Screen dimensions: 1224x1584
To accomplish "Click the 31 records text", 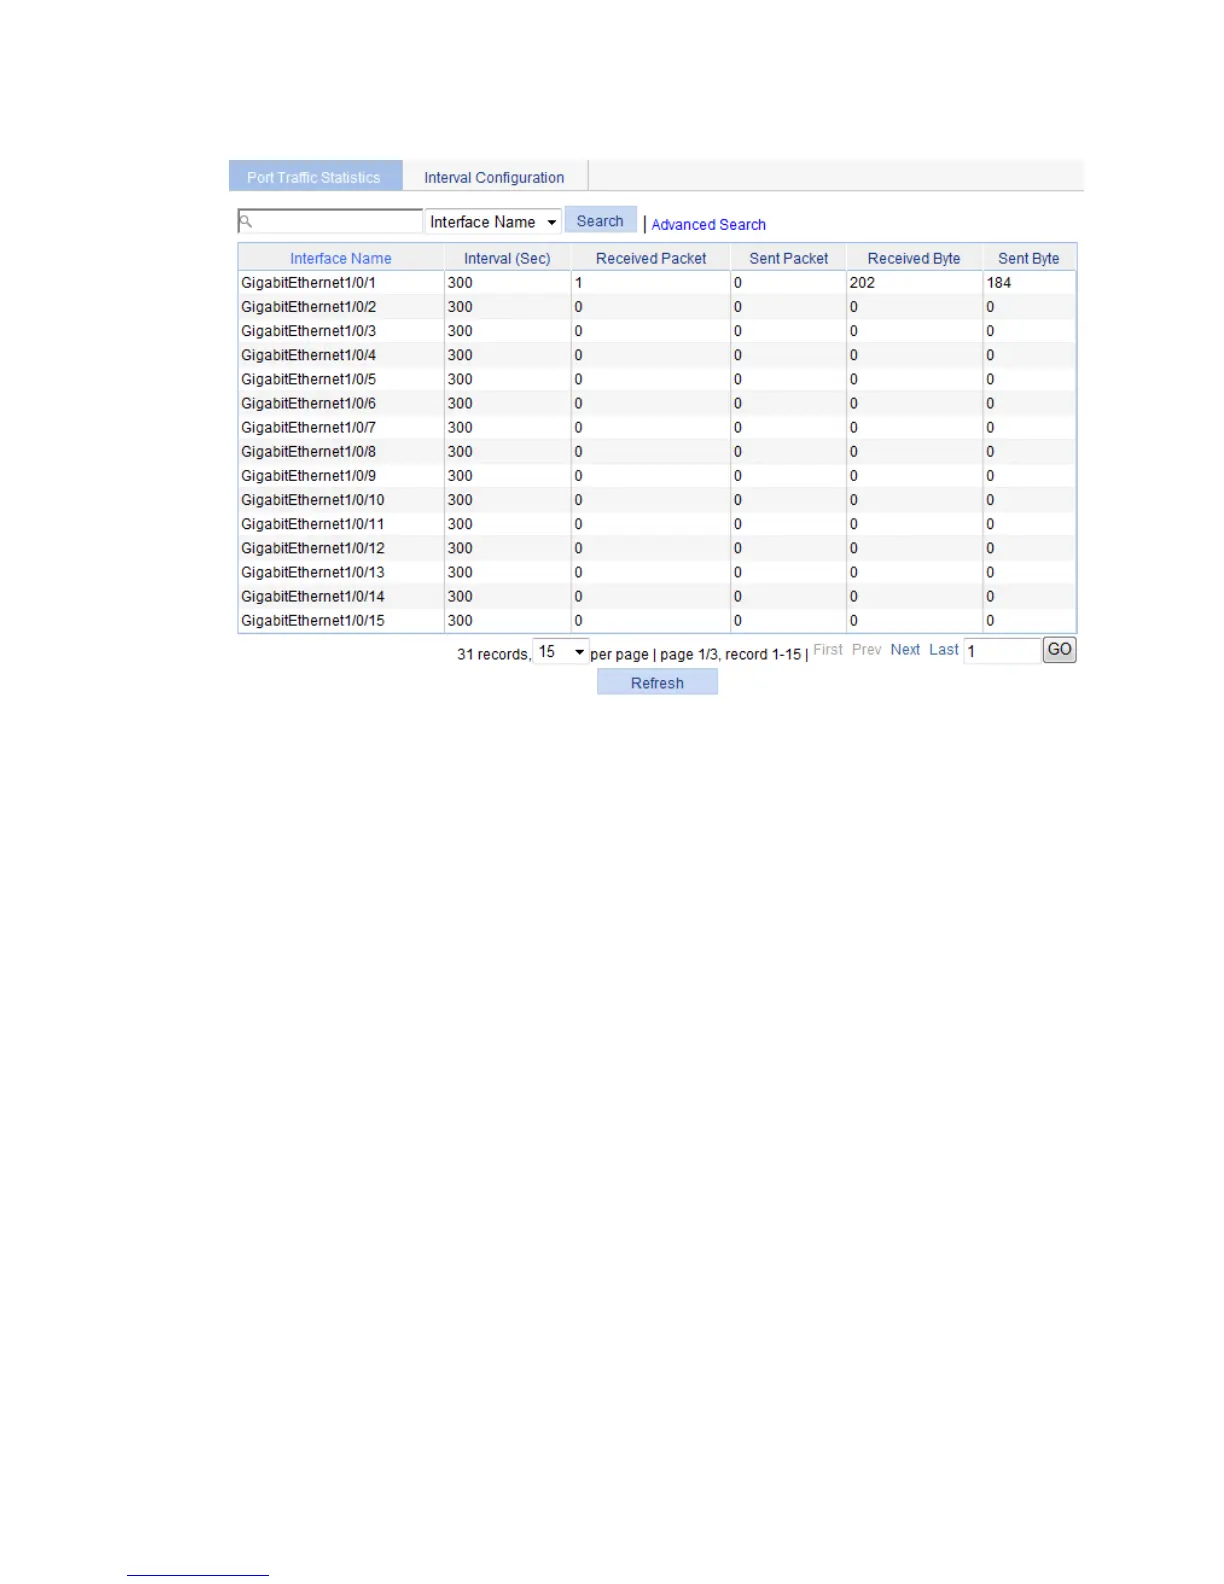I will pyautogui.click(x=494, y=654).
